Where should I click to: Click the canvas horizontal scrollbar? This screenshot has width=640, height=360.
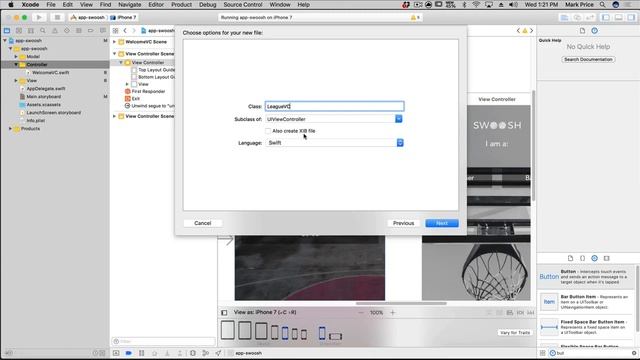[x=401, y=303]
